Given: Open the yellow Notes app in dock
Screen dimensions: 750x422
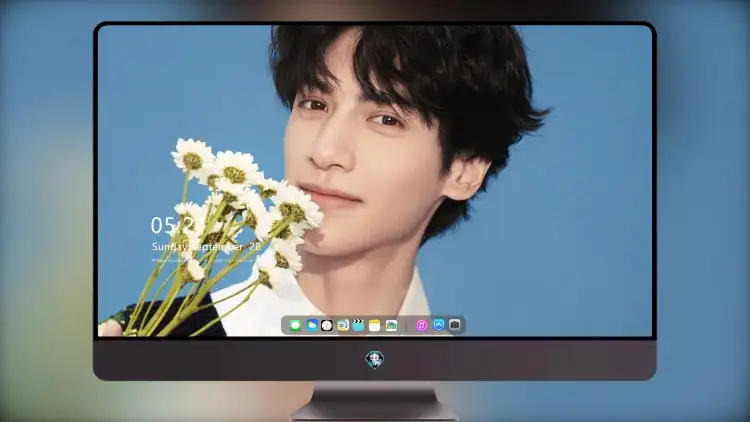Looking at the screenshot, I should (x=375, y=326).
